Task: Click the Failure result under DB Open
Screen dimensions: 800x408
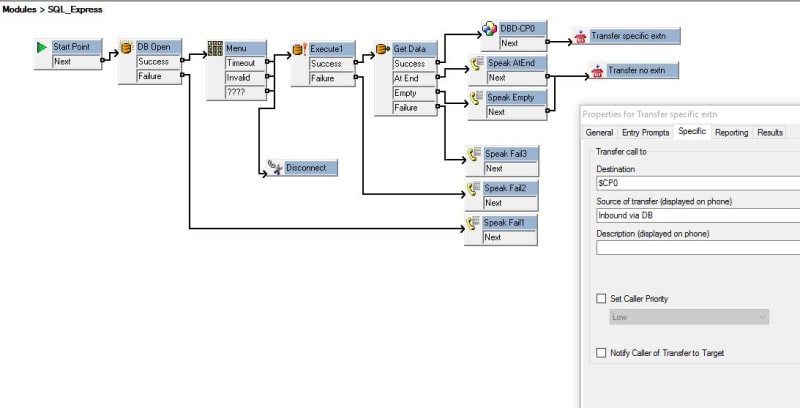Action: (158, 76)
